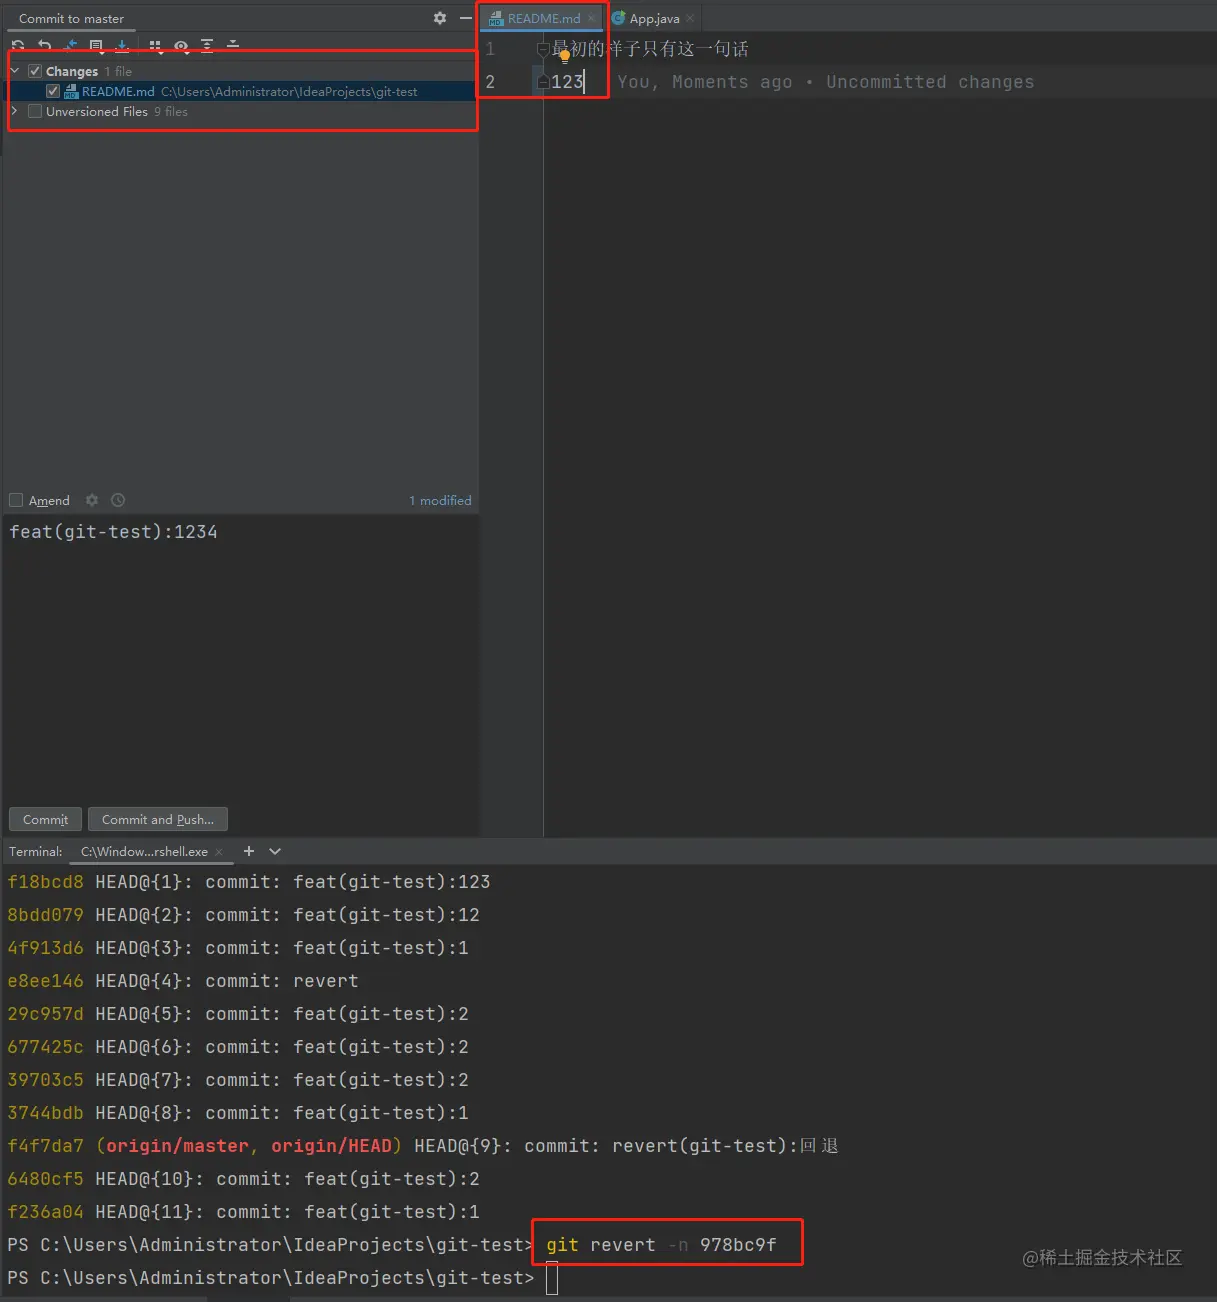Enable the Amend checkbox
This screenshot has width=1217, height=1302.
coord(16,500)
